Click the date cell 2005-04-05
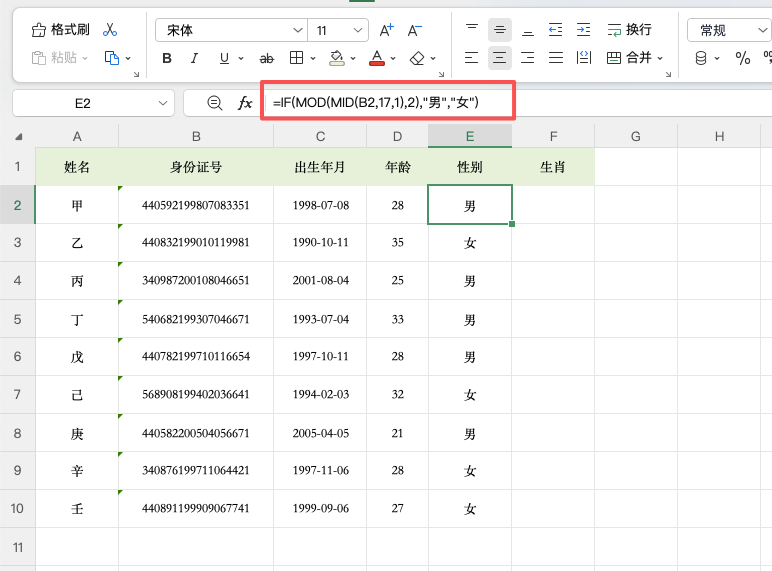Image resolution: width=772 pixels, height=571 pixels. pyautogui.click(x=320, y=433)
